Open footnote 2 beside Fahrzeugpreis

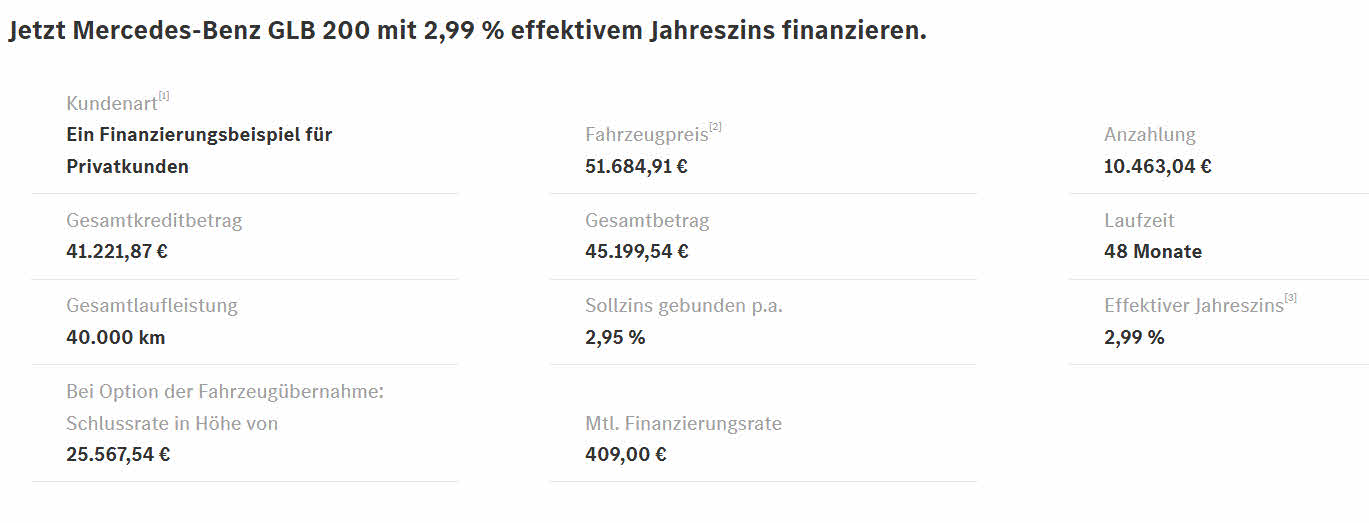click(715, 128)
